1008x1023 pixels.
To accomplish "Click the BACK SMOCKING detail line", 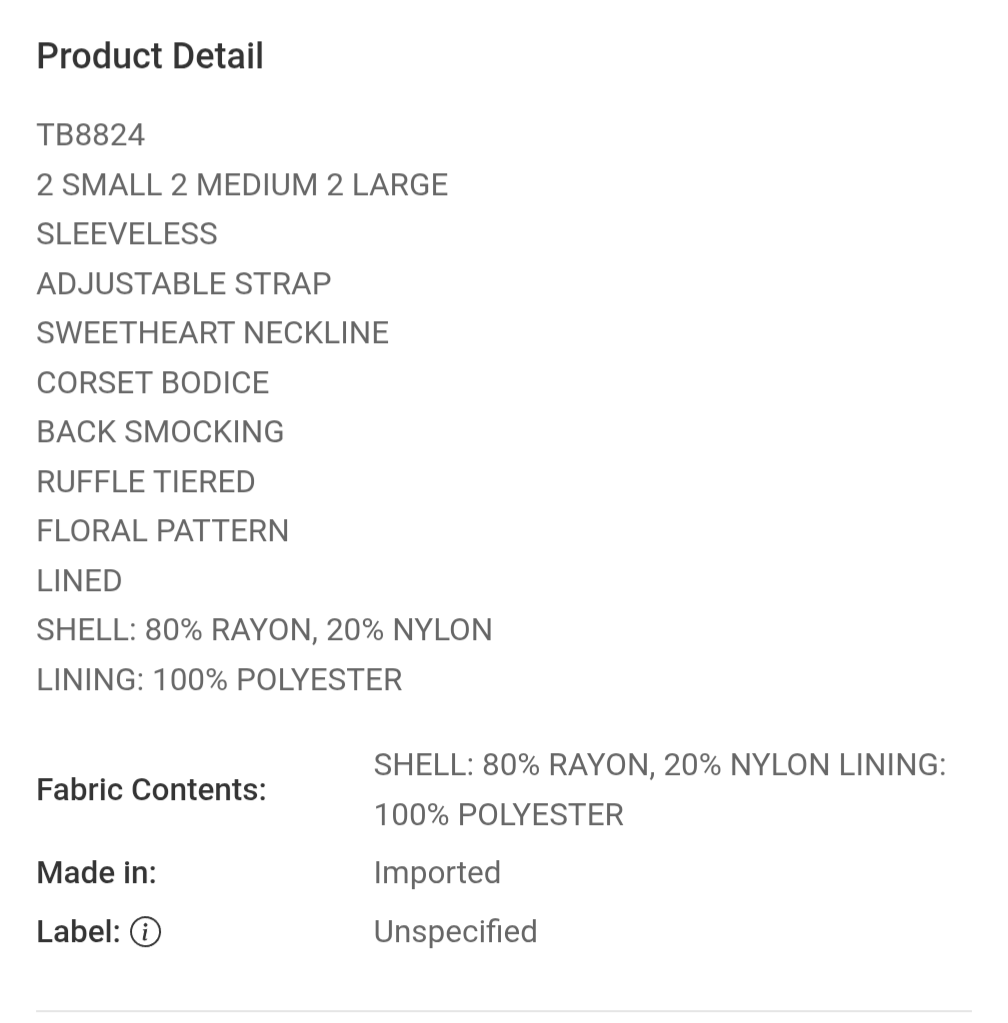I will pyautogui.click(x=160, y=432).
